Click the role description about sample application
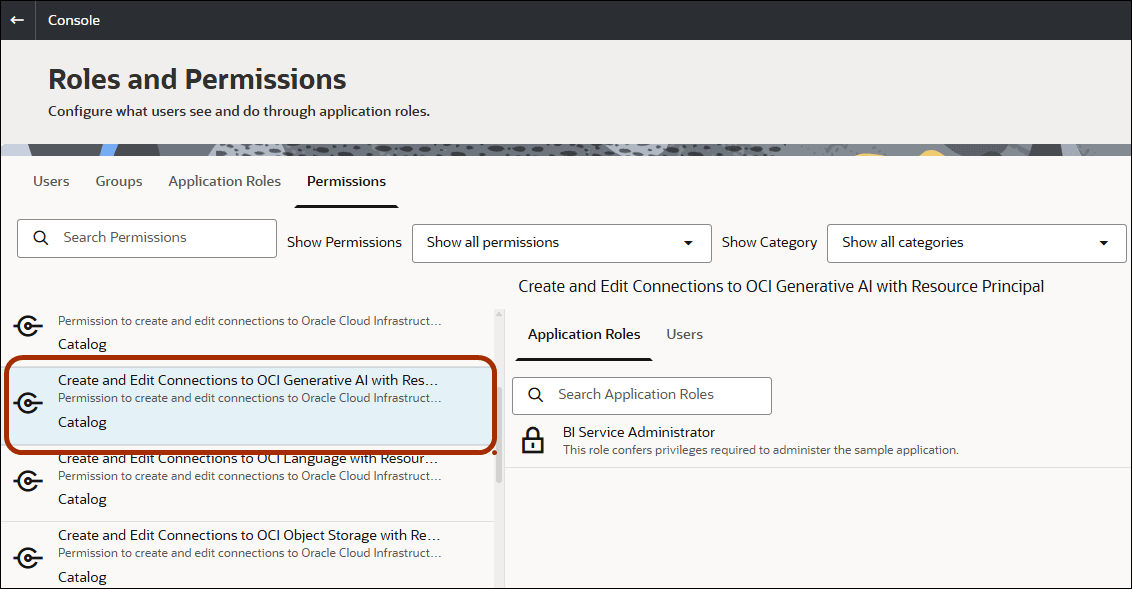This screenshot has height=589, width=1132. [761, 450]
